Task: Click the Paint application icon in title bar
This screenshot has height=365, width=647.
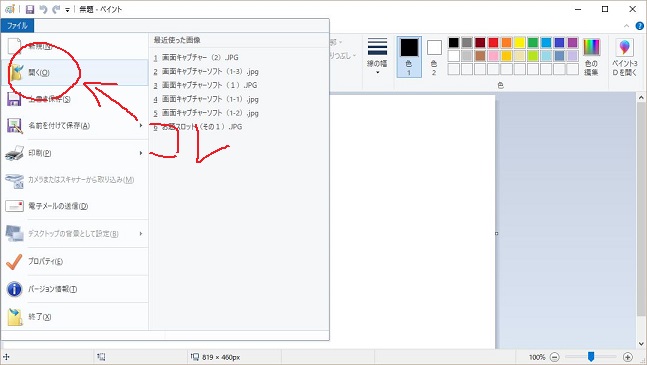Action: 10,9
